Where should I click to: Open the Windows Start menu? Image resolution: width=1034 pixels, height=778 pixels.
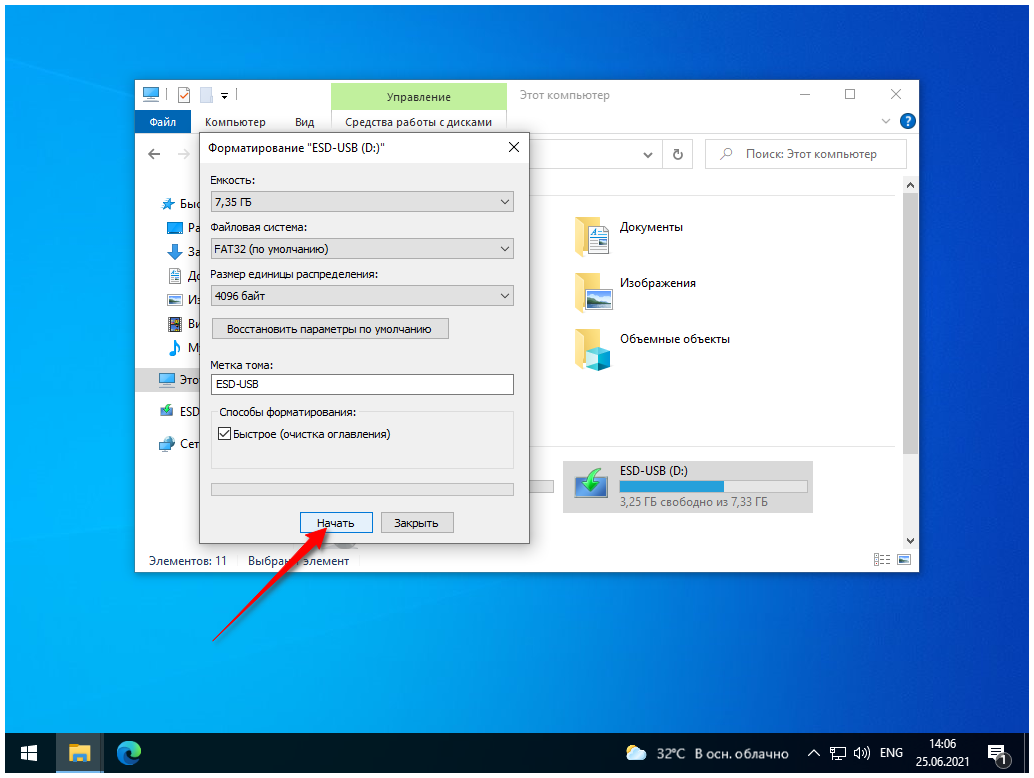click(x=29, y=753)
